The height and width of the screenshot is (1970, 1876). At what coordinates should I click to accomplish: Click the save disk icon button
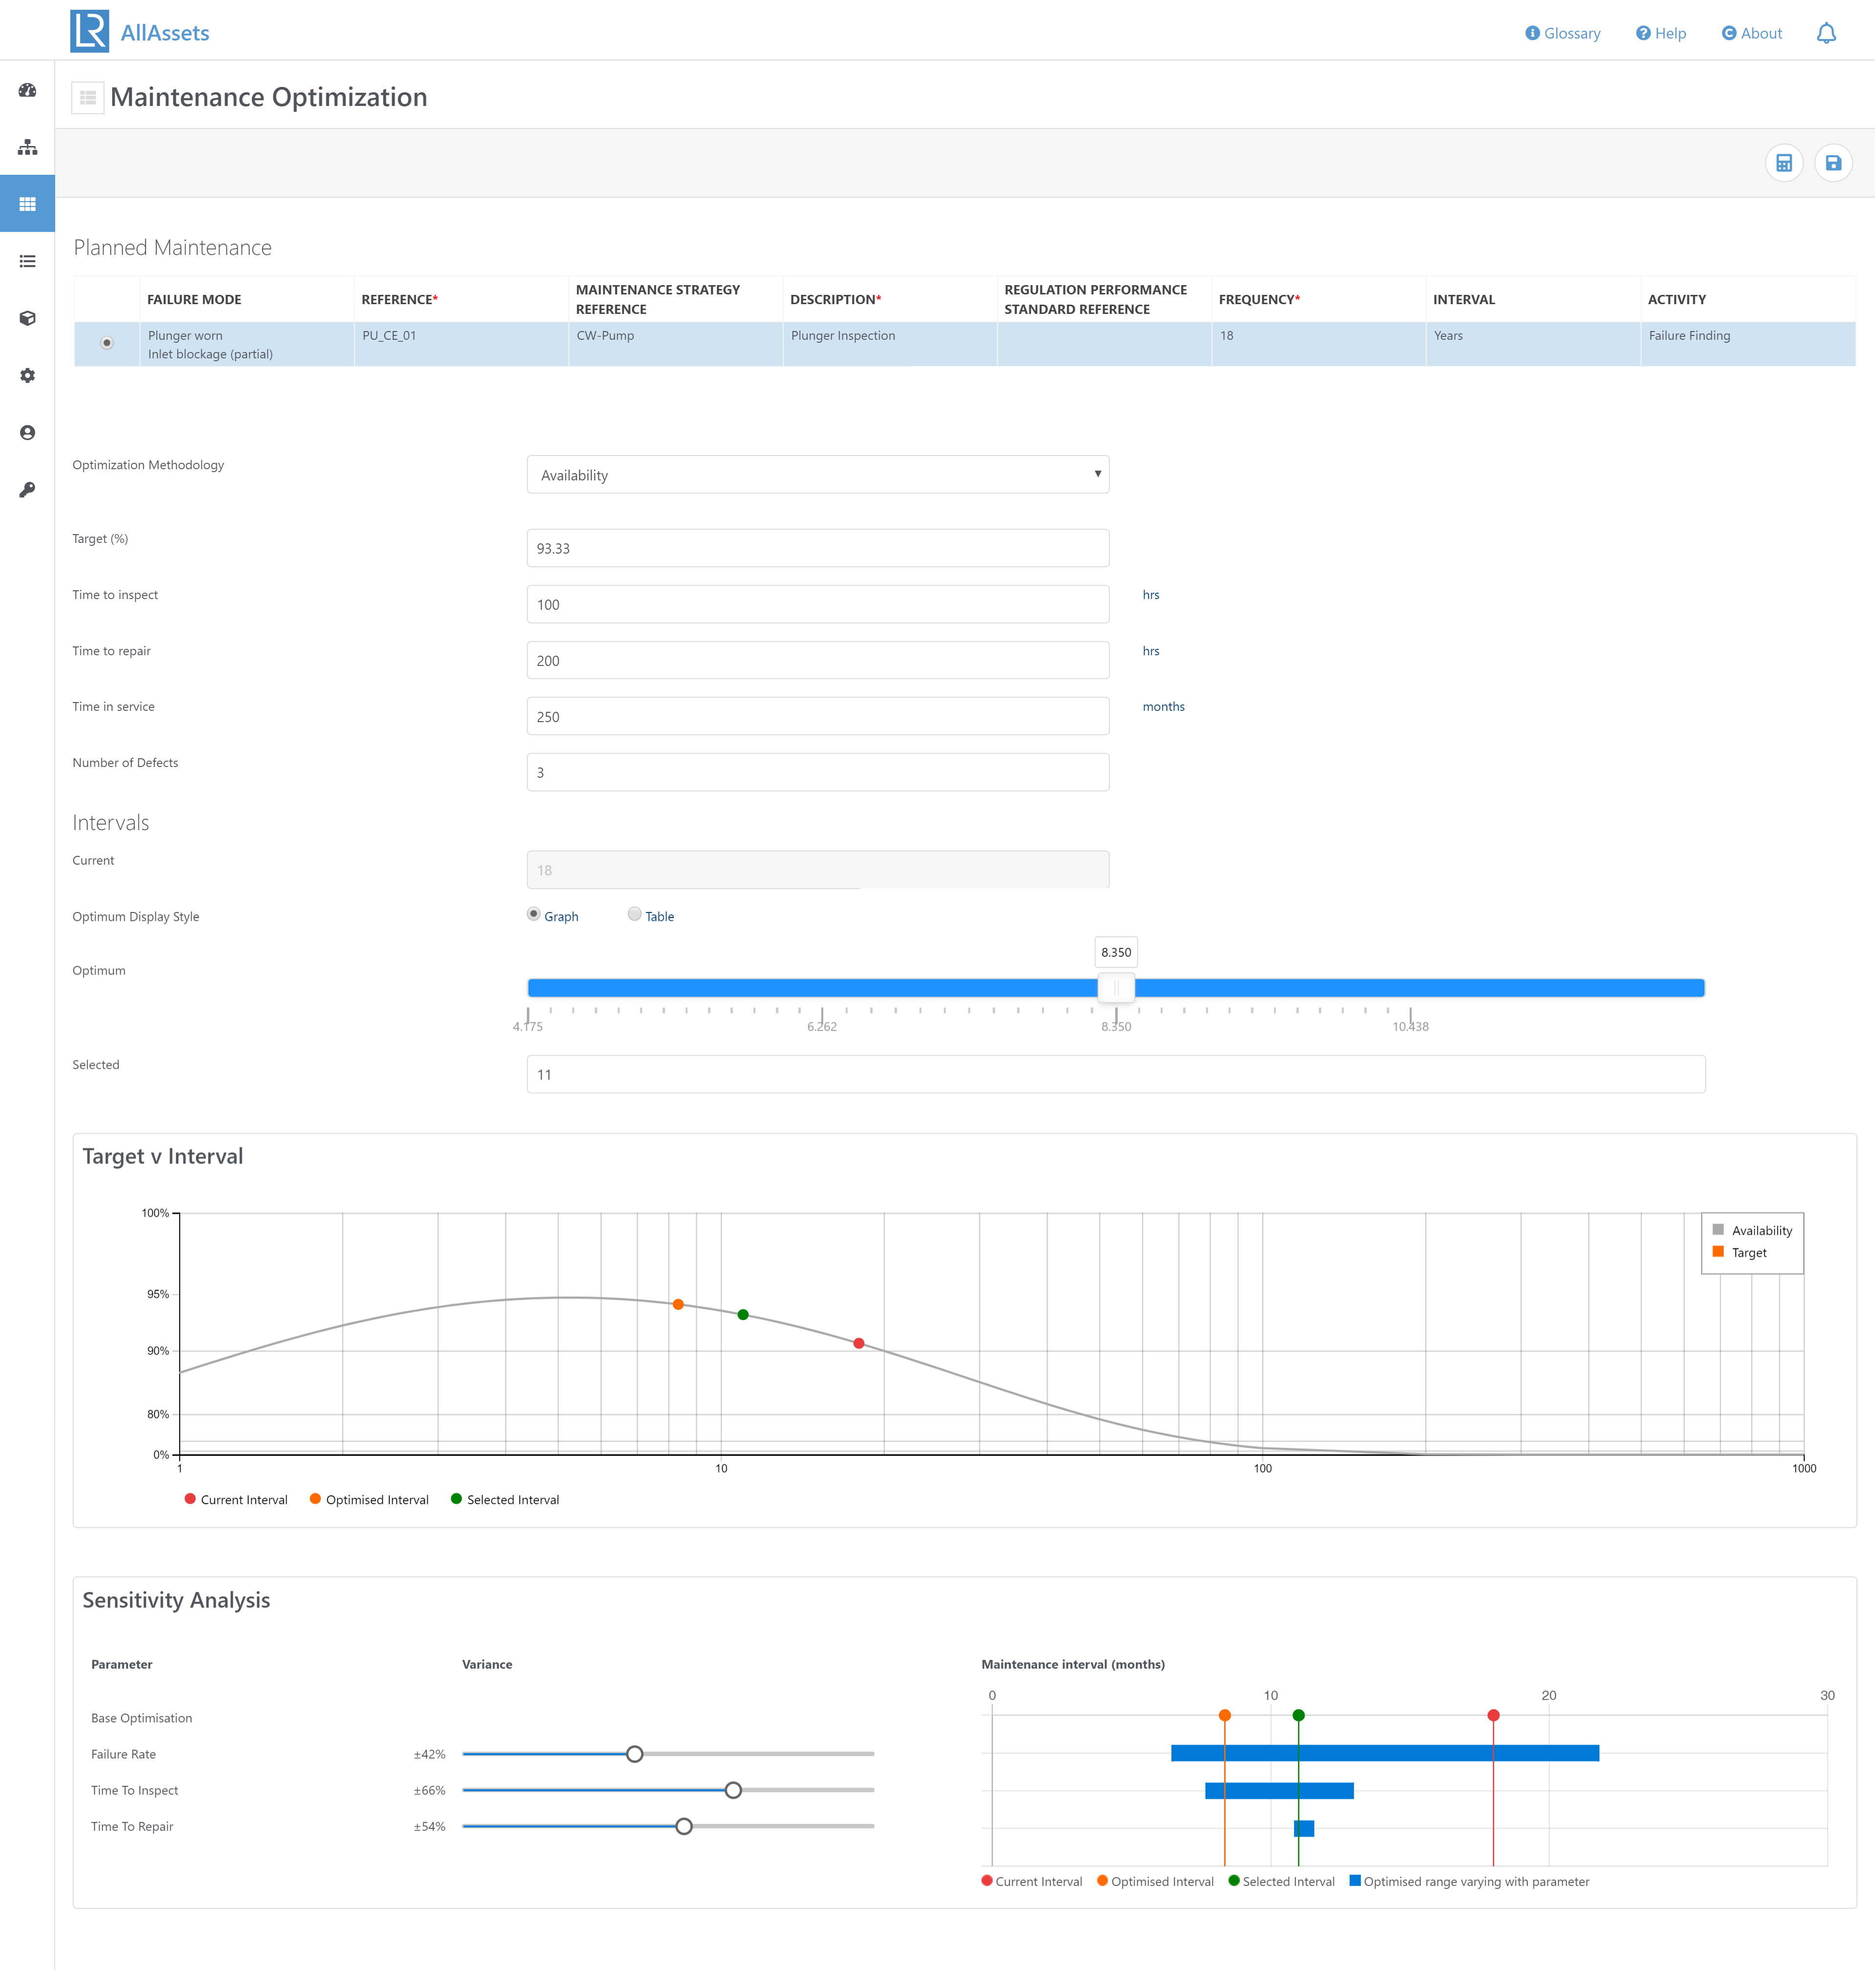[1833, 163]
